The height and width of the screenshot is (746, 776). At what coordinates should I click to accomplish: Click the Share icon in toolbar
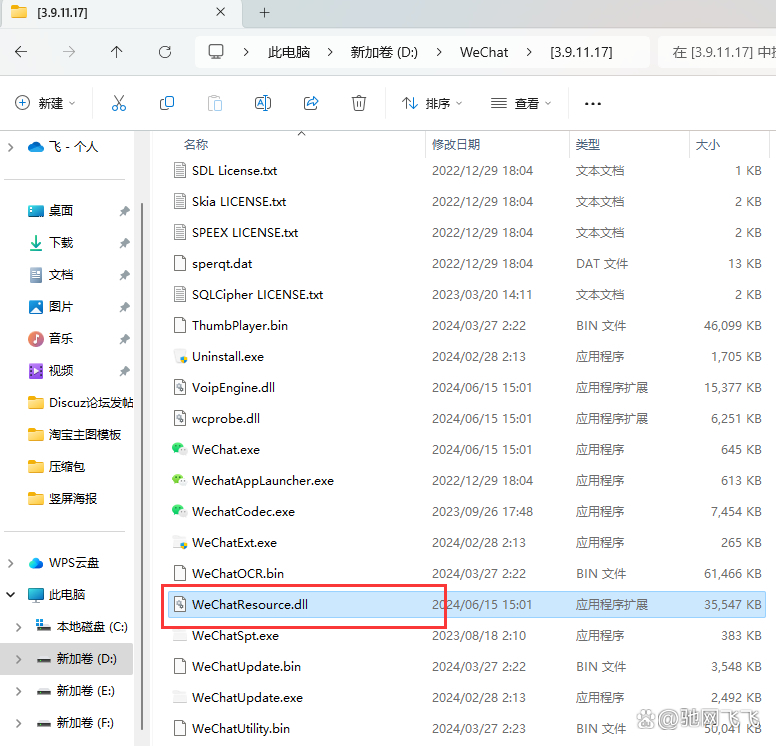311,103
